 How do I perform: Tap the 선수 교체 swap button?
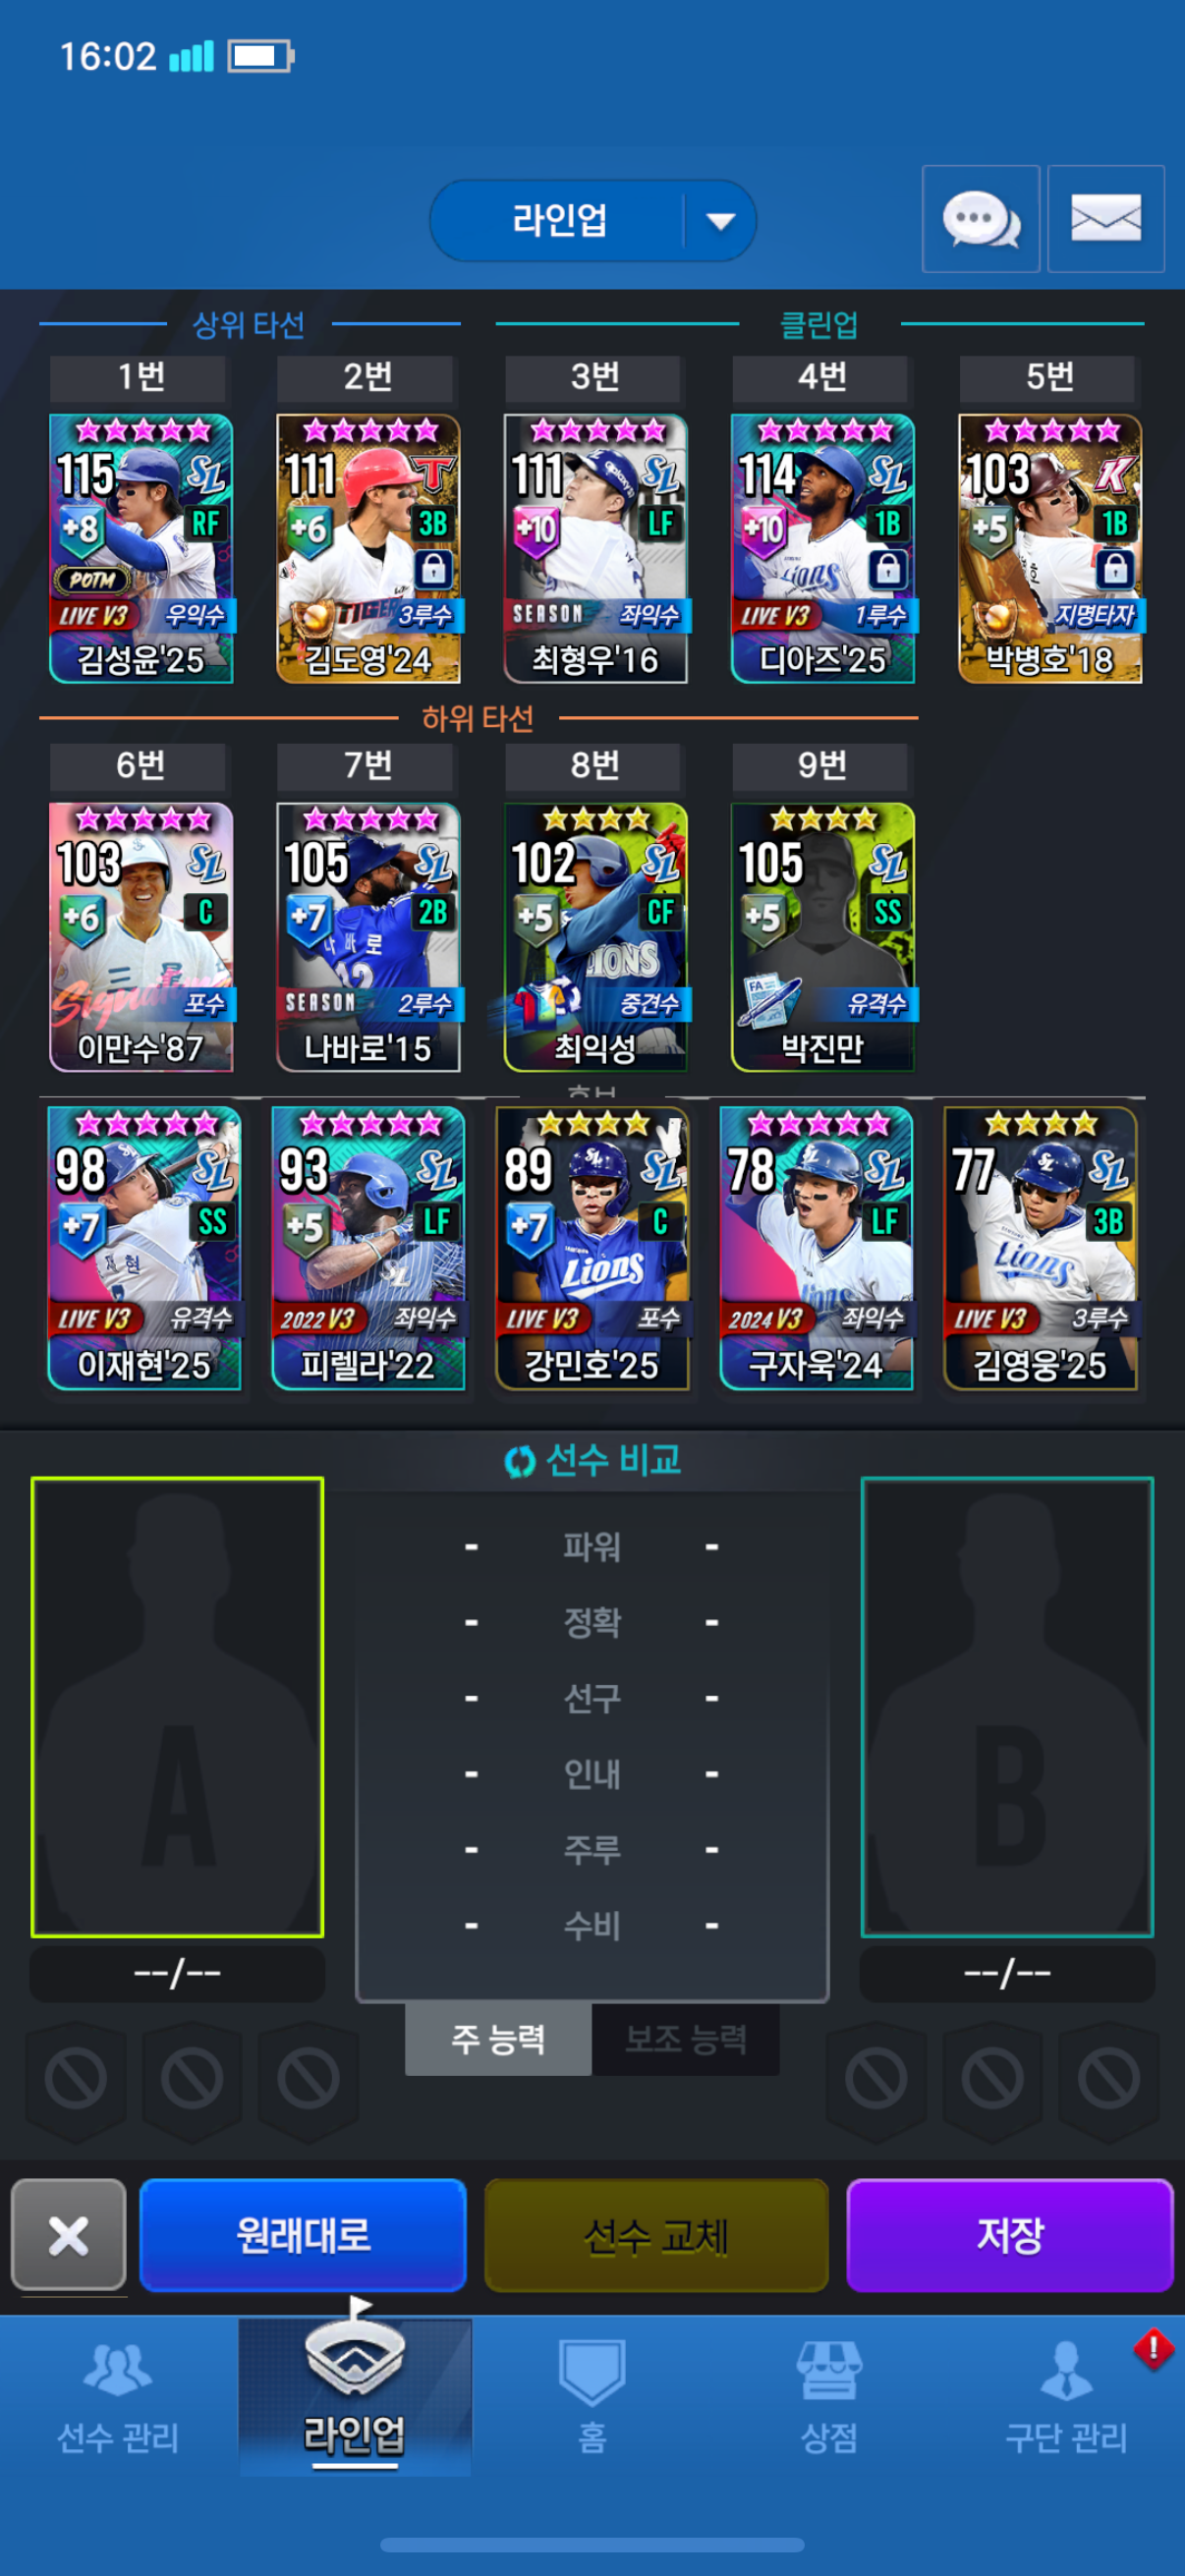656,2235
